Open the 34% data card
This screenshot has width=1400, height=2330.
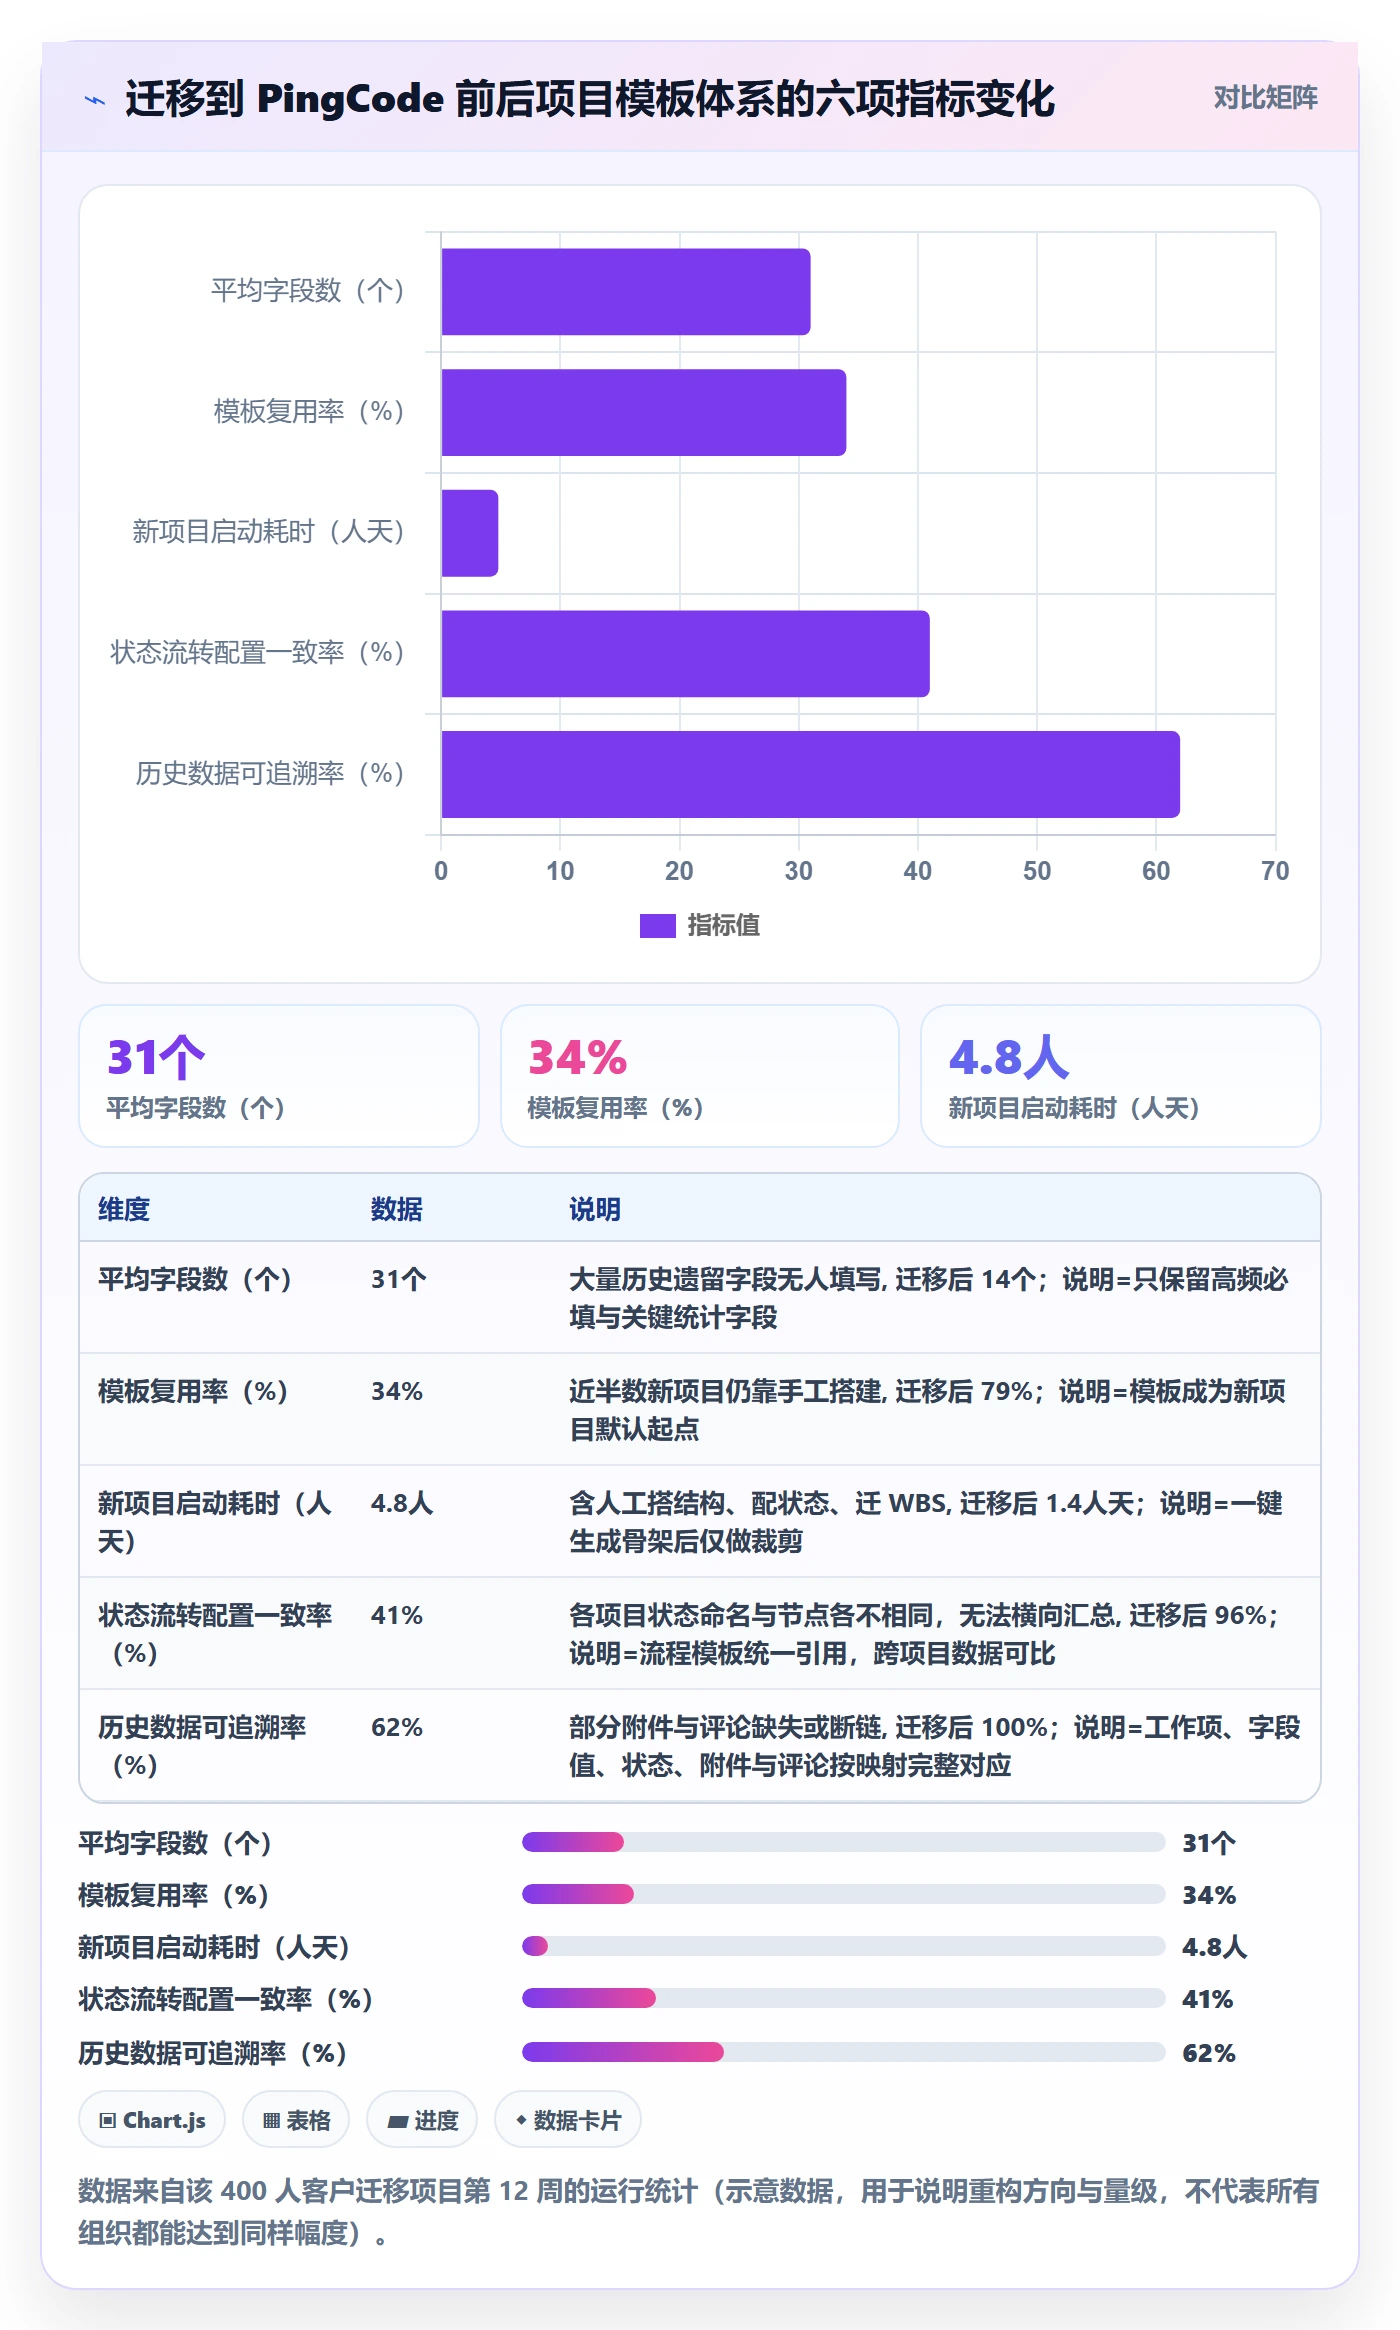[700, 1076]
